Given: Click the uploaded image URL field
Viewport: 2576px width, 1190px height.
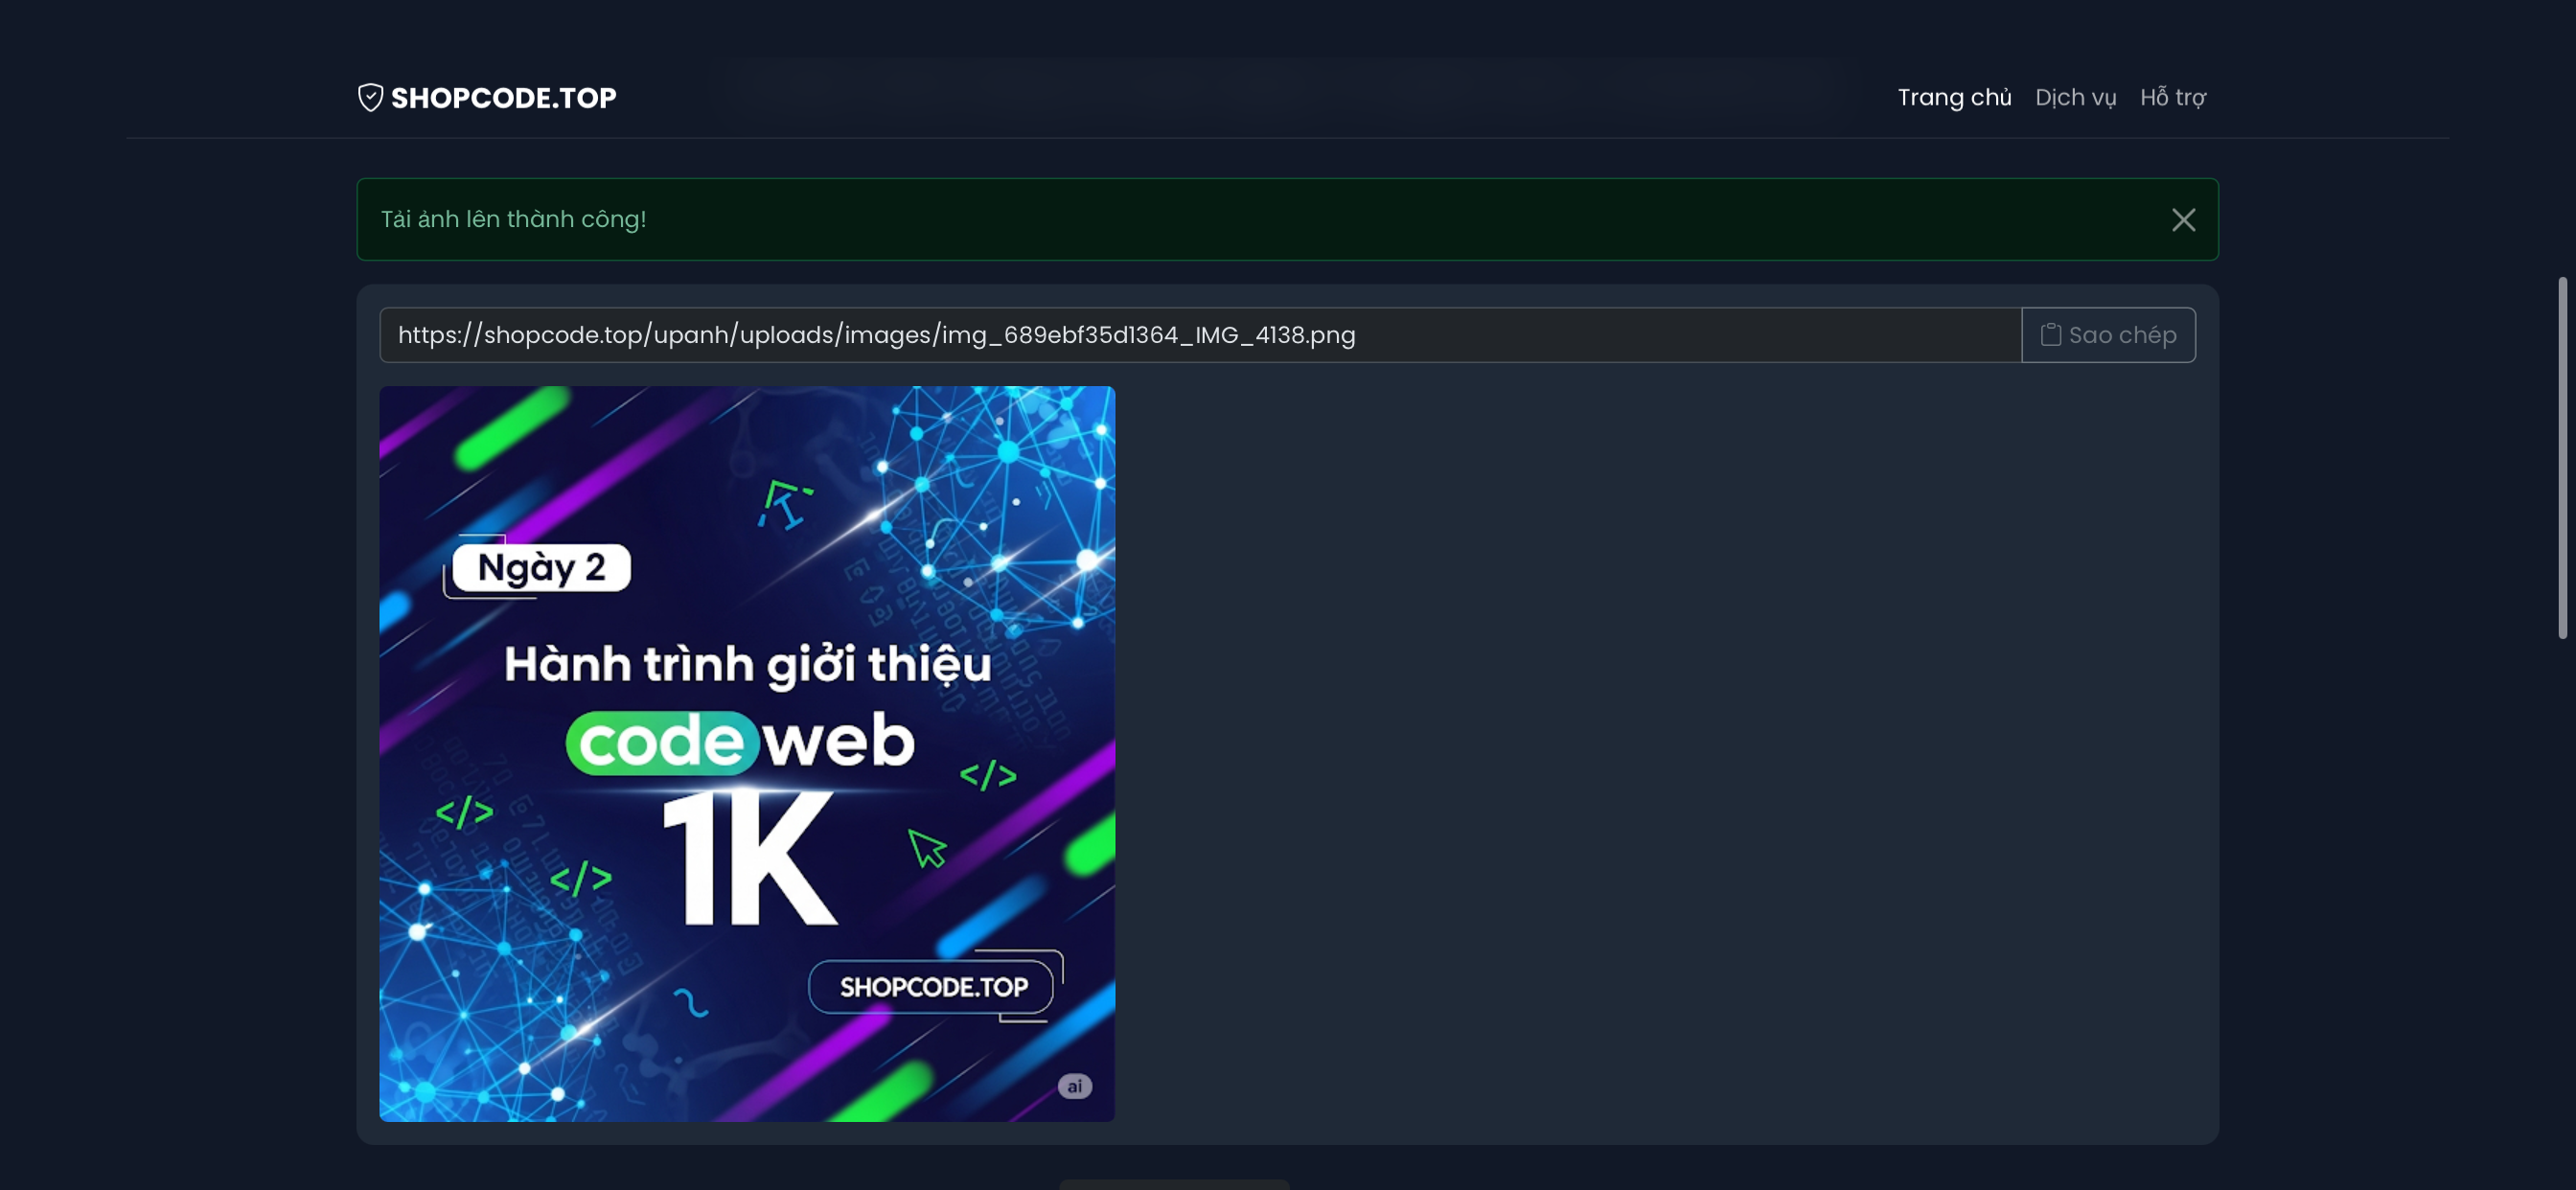Looking at the screenshot, I should (x=1200, y=335).
